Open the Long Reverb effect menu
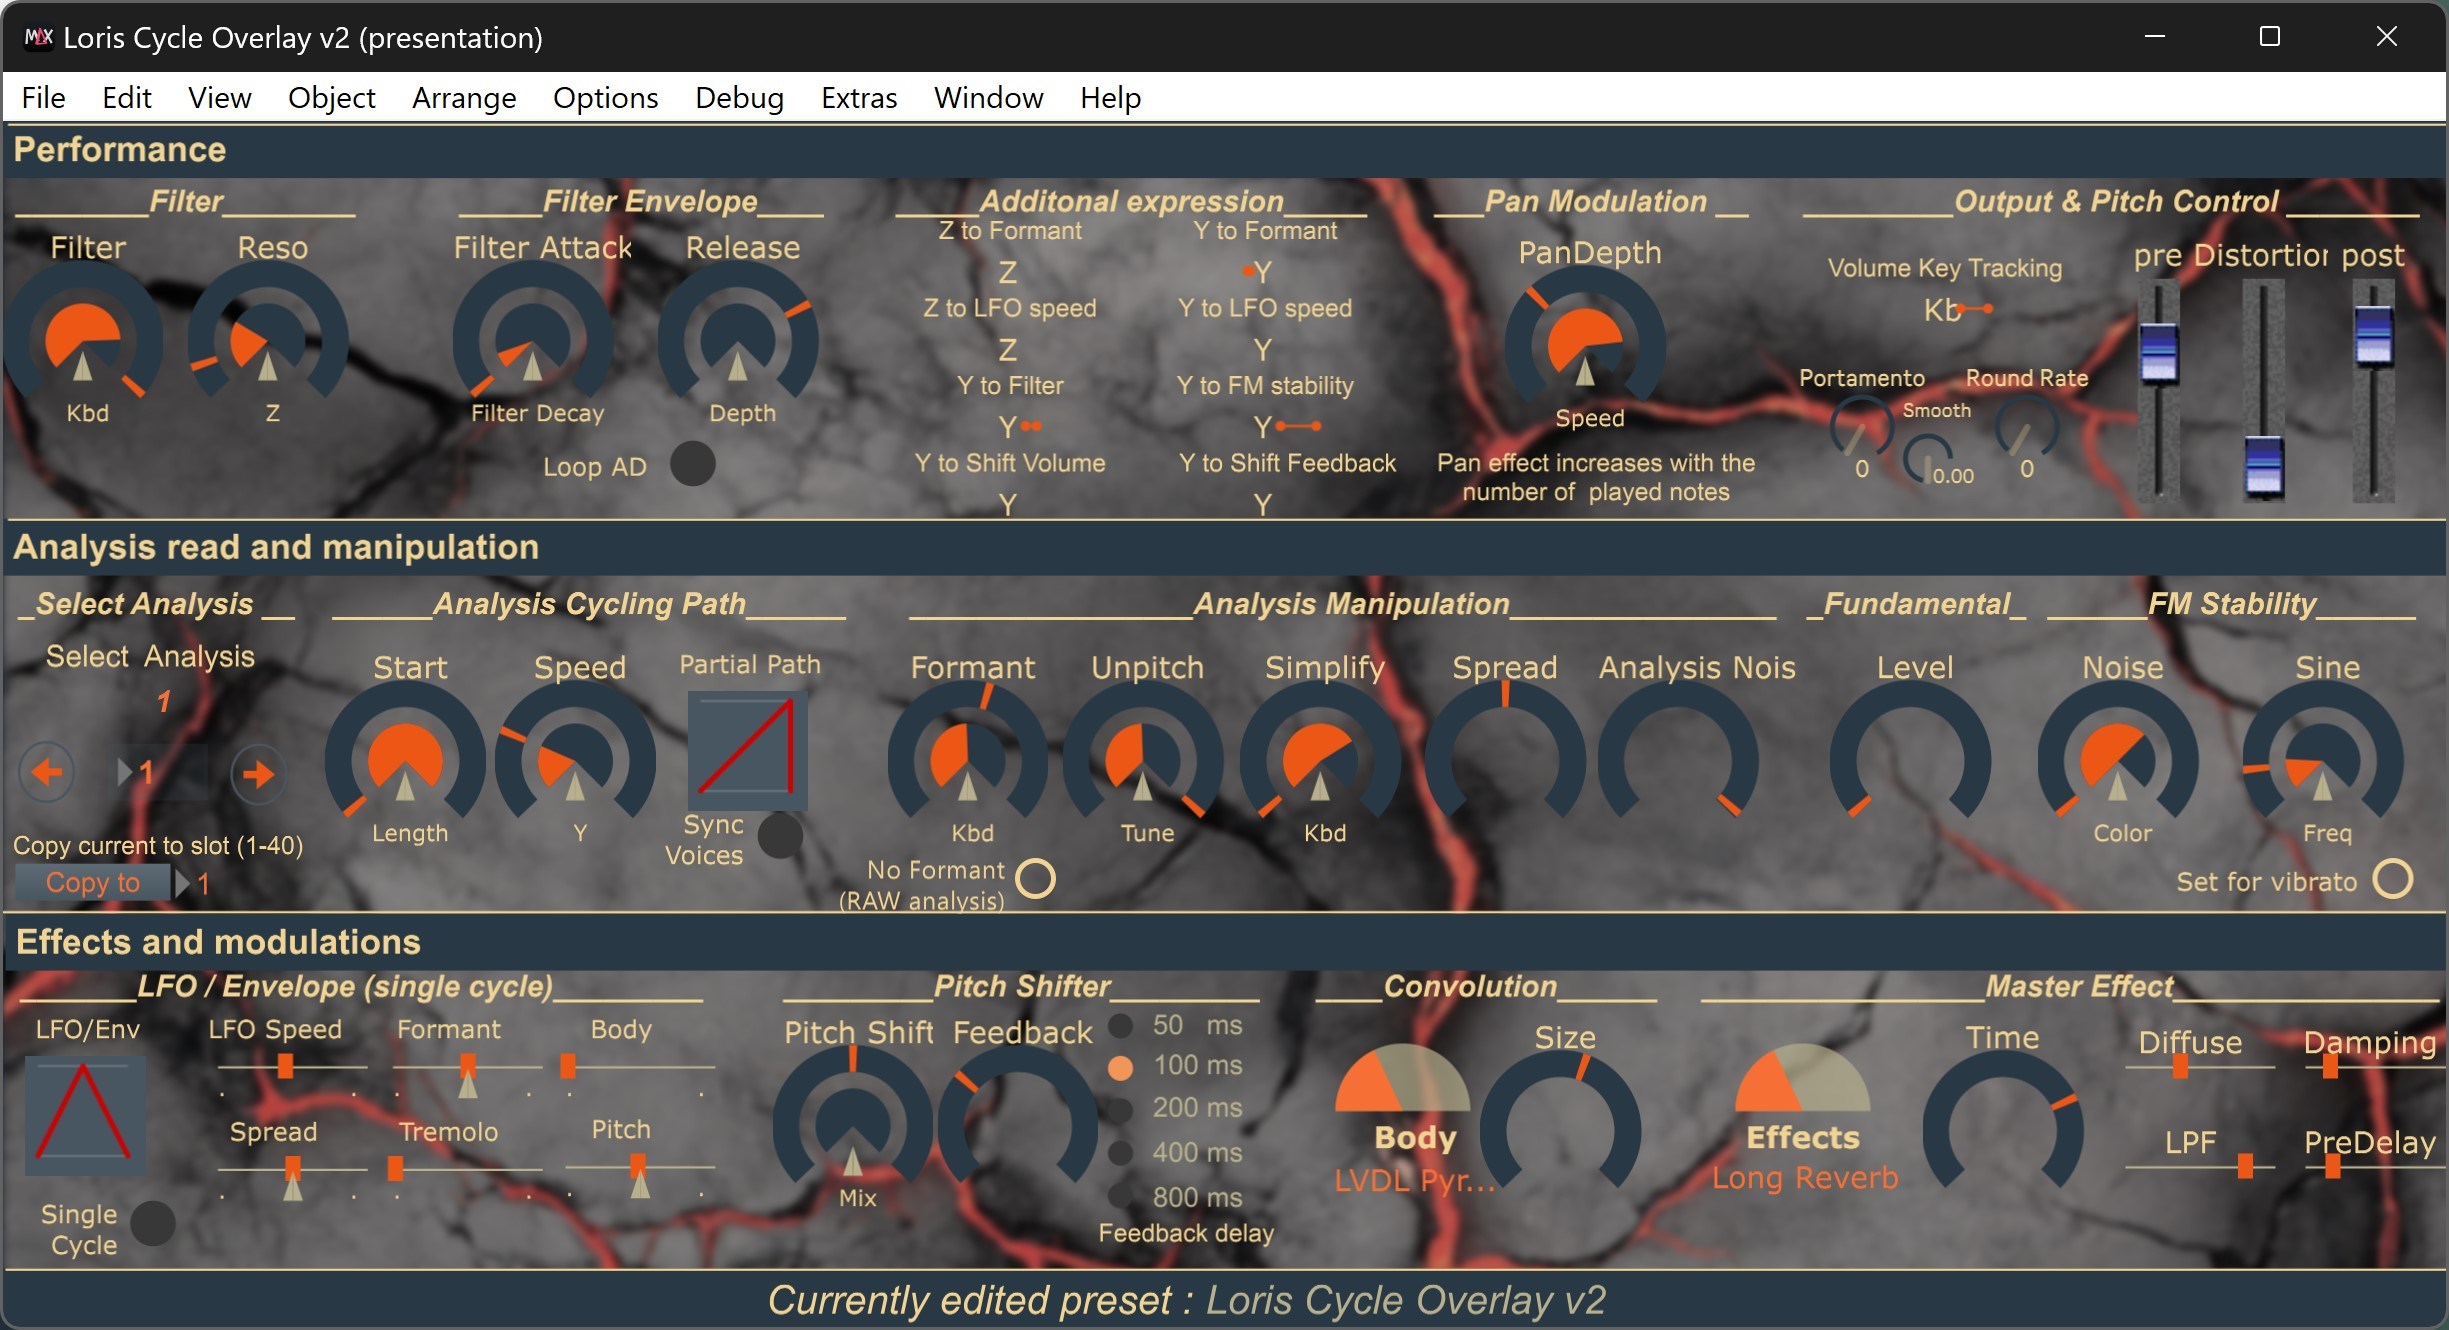Image resolution: width=2449 pixels, height=1330 pixels. point(1804,1178)
